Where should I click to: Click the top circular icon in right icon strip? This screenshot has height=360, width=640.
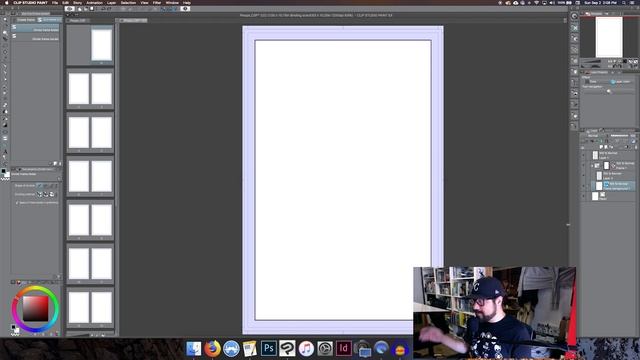(574, 16)
